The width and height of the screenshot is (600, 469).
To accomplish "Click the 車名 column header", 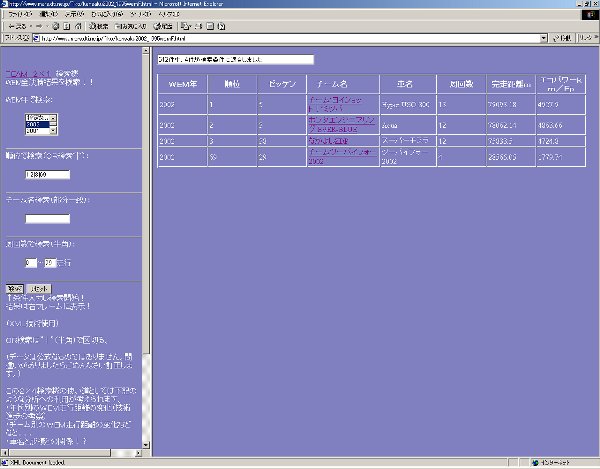I will (x=408, y=84).
